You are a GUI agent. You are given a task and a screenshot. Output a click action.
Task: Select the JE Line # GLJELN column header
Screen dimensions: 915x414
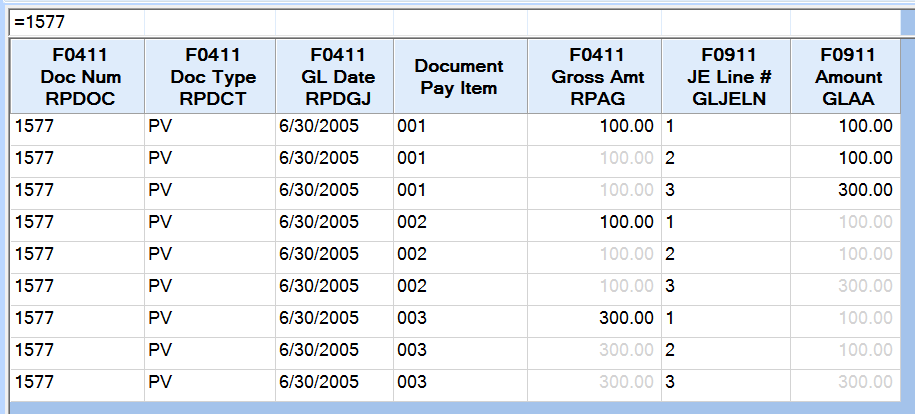point(725,76)
